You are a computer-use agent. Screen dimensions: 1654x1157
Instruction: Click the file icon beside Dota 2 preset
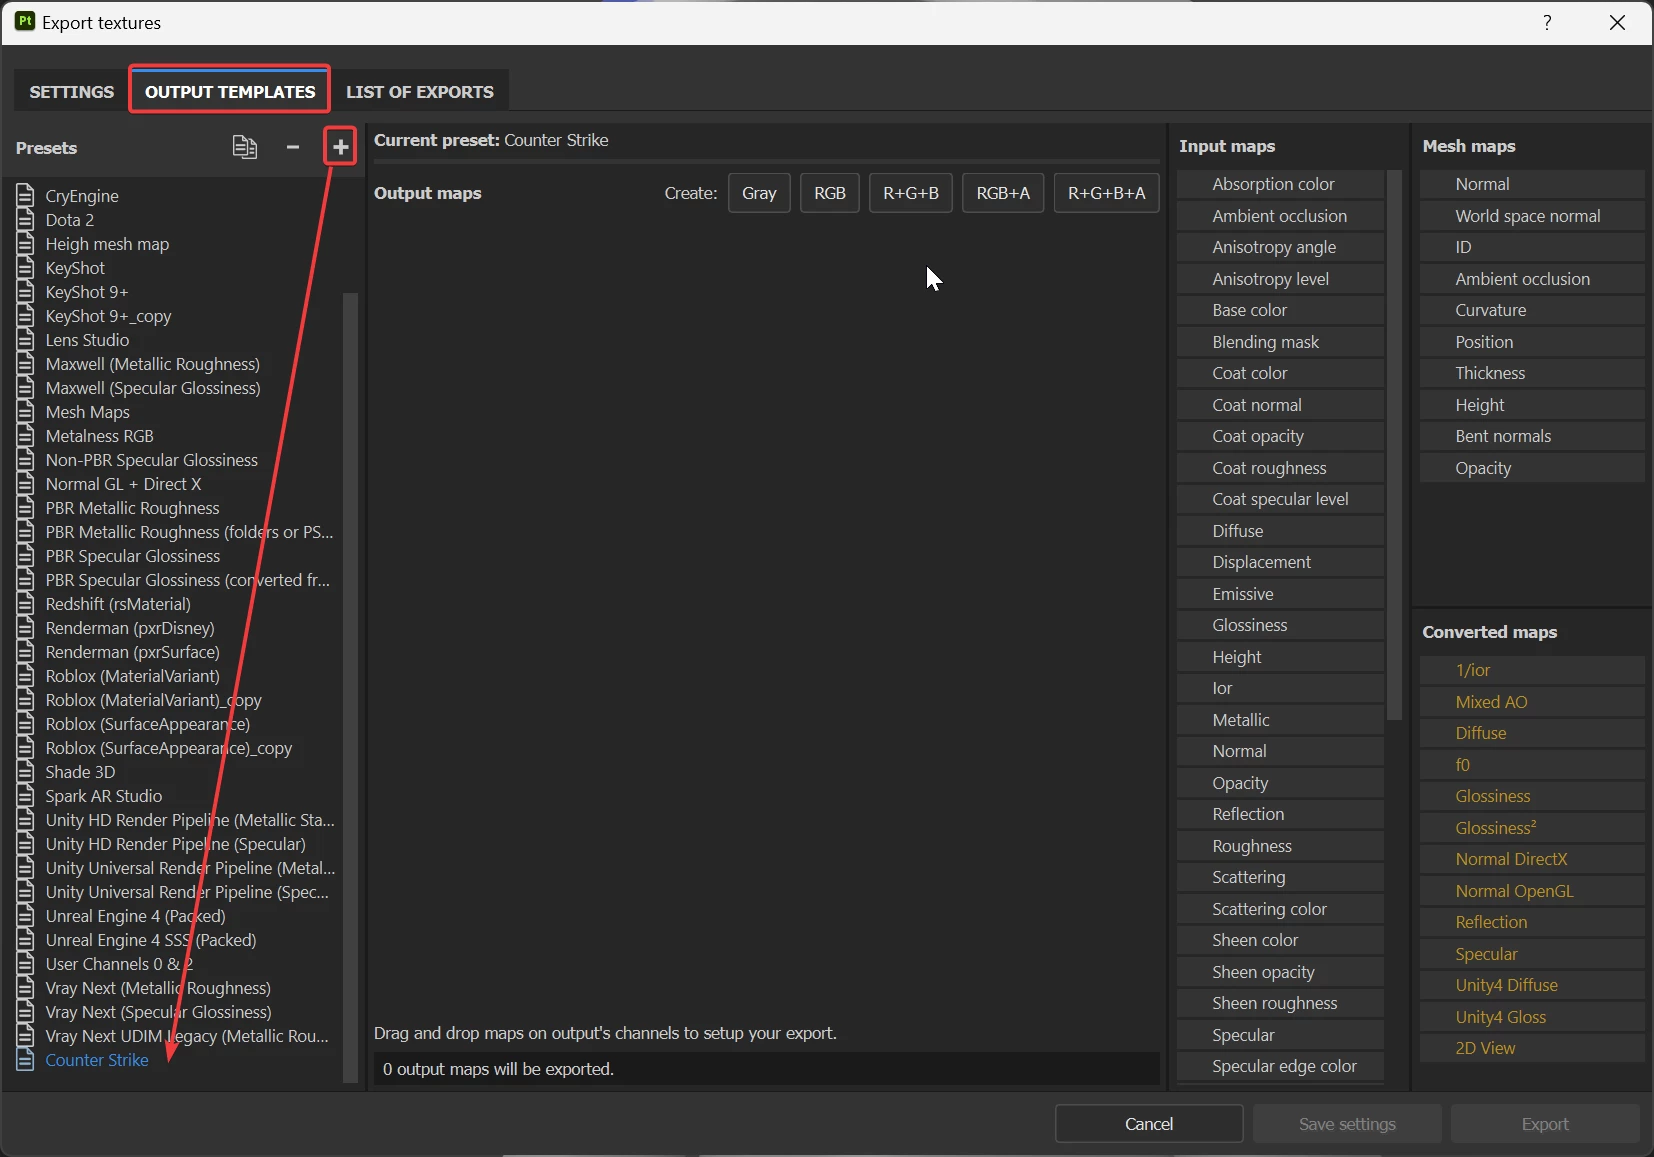(26, 220)
